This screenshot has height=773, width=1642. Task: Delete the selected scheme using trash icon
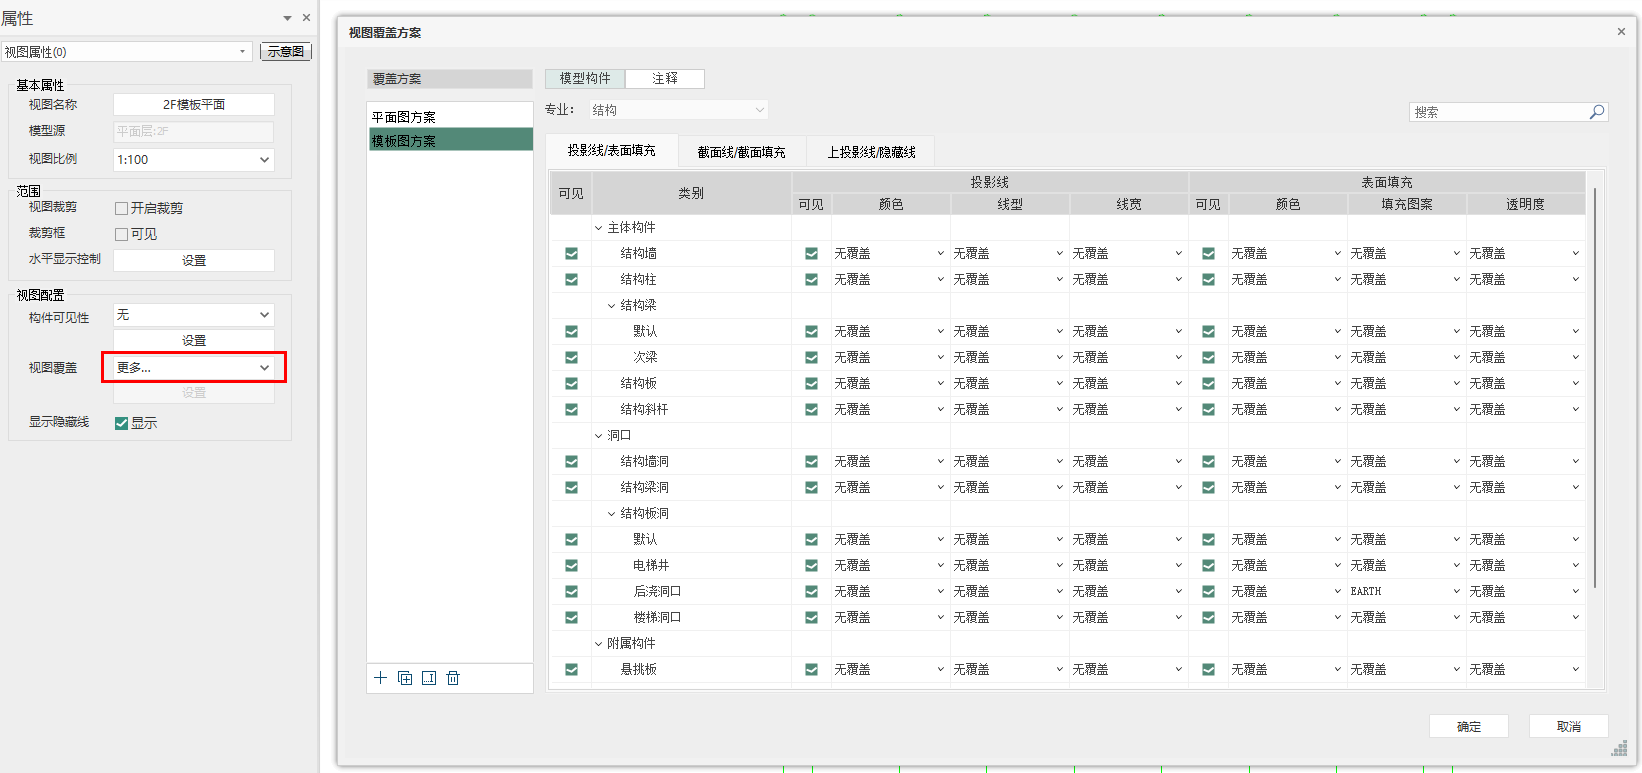[453, 678]
